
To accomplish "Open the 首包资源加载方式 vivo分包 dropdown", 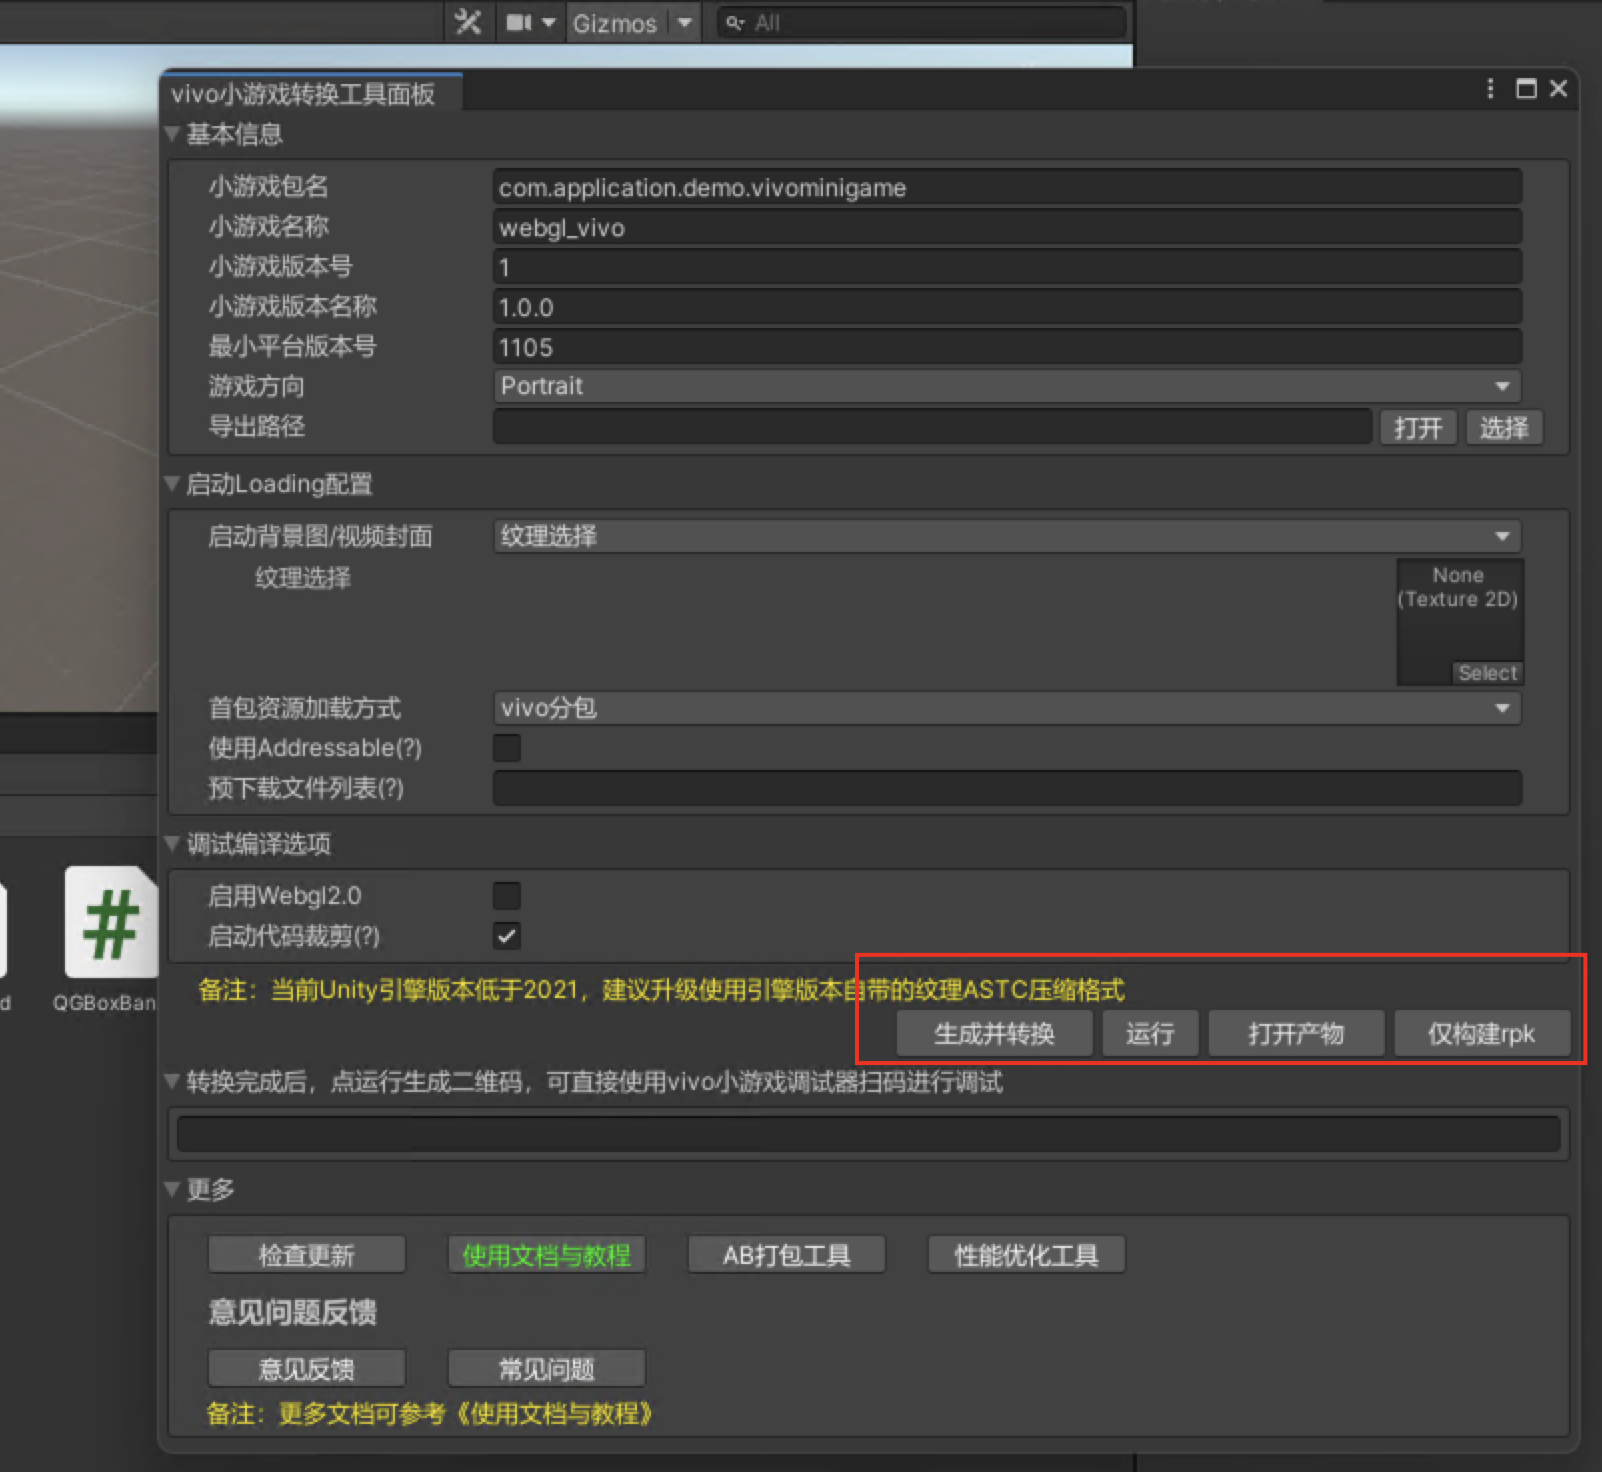I will pyautogui.click(x=1007, y=708).
